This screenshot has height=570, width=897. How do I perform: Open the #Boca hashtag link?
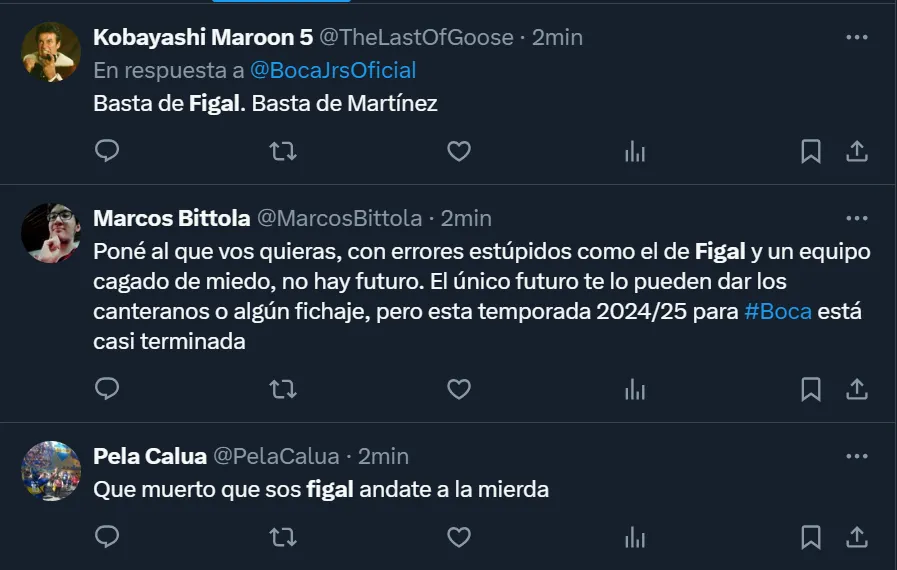pyautogui.click(x=777, y=311)
